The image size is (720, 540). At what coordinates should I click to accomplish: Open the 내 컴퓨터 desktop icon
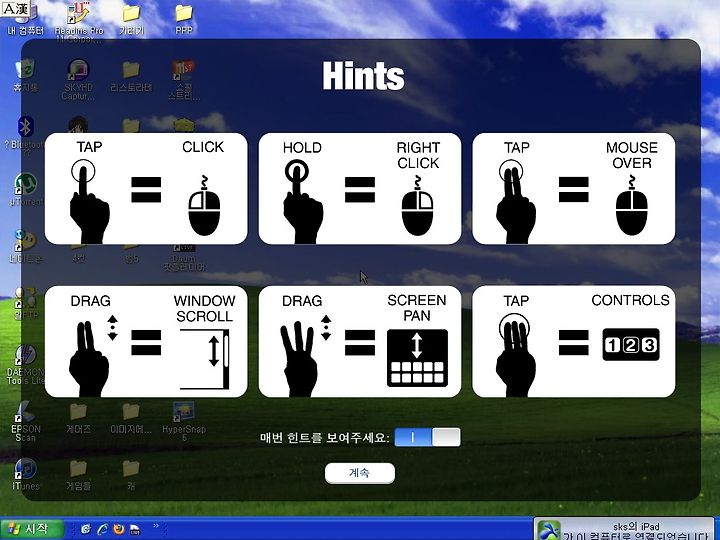[x=25, y=20]
